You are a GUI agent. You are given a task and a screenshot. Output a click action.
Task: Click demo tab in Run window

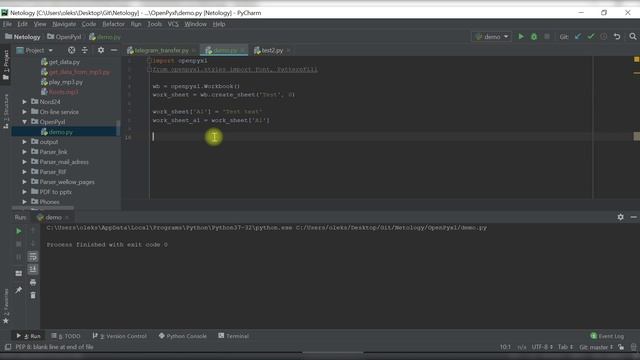pos(53,217)
